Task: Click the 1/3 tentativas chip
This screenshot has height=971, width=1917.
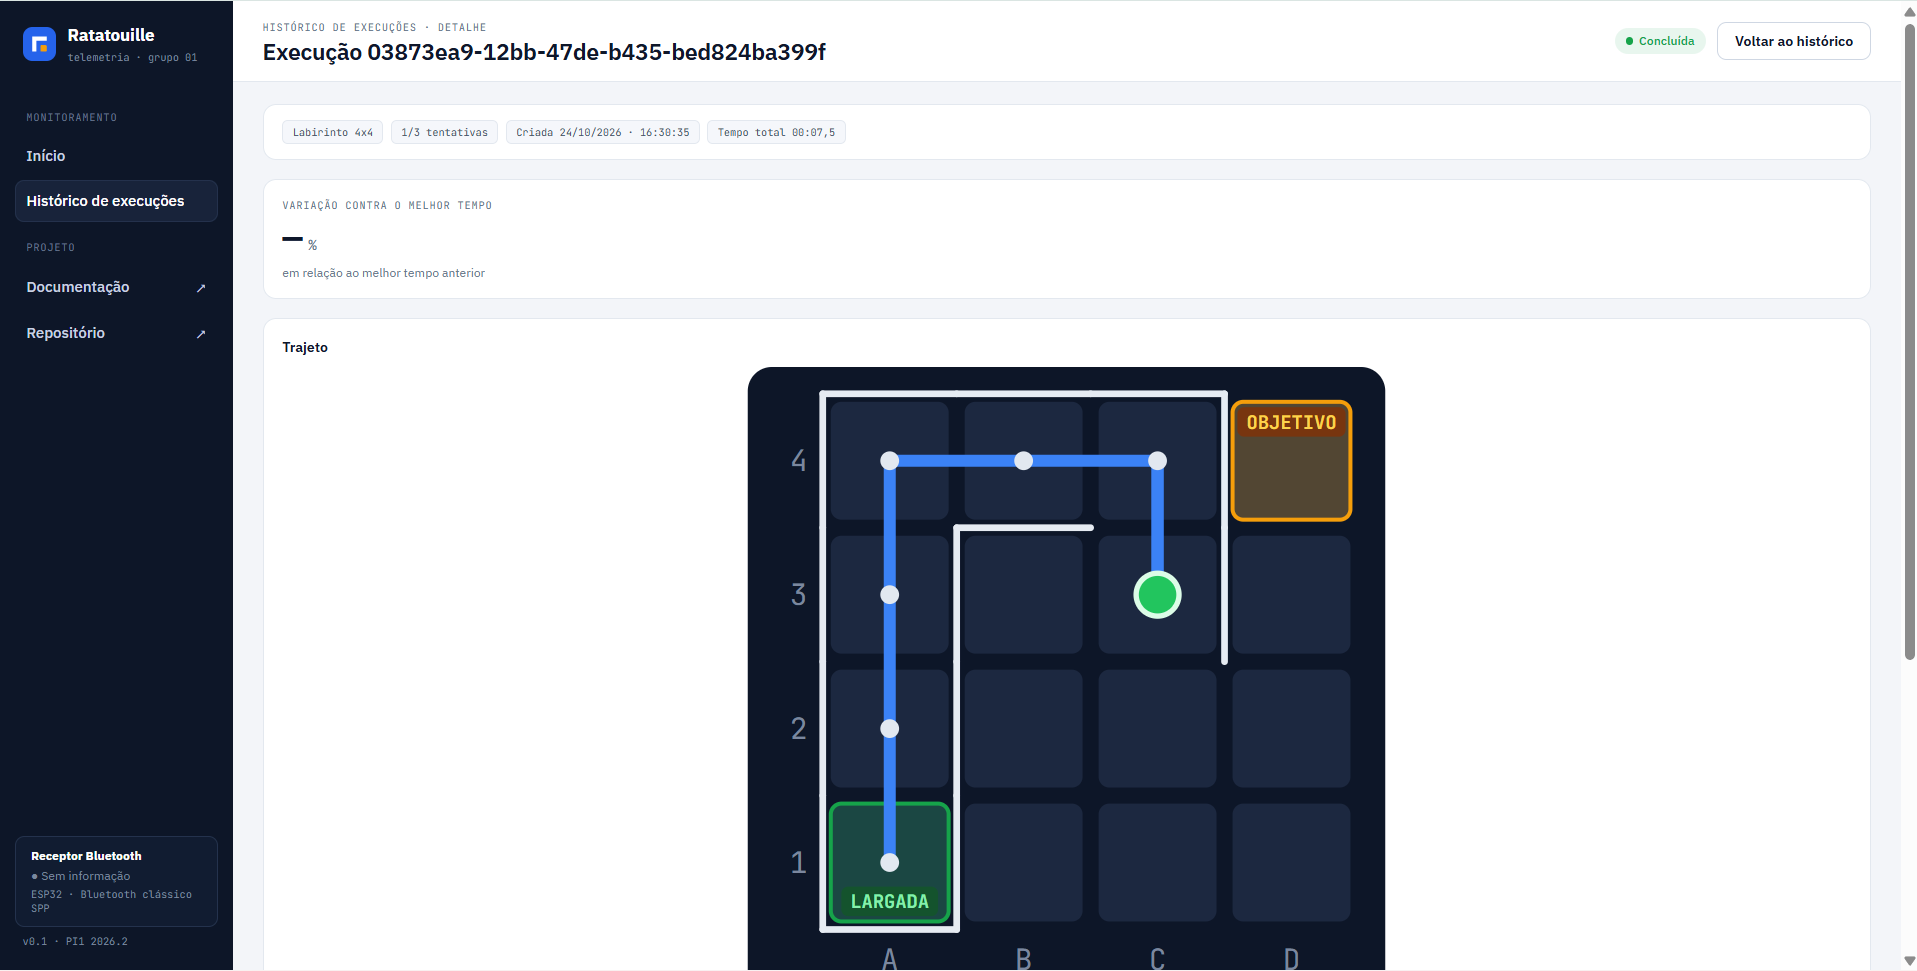Action: pyautogui.click(x=444, y=132)
